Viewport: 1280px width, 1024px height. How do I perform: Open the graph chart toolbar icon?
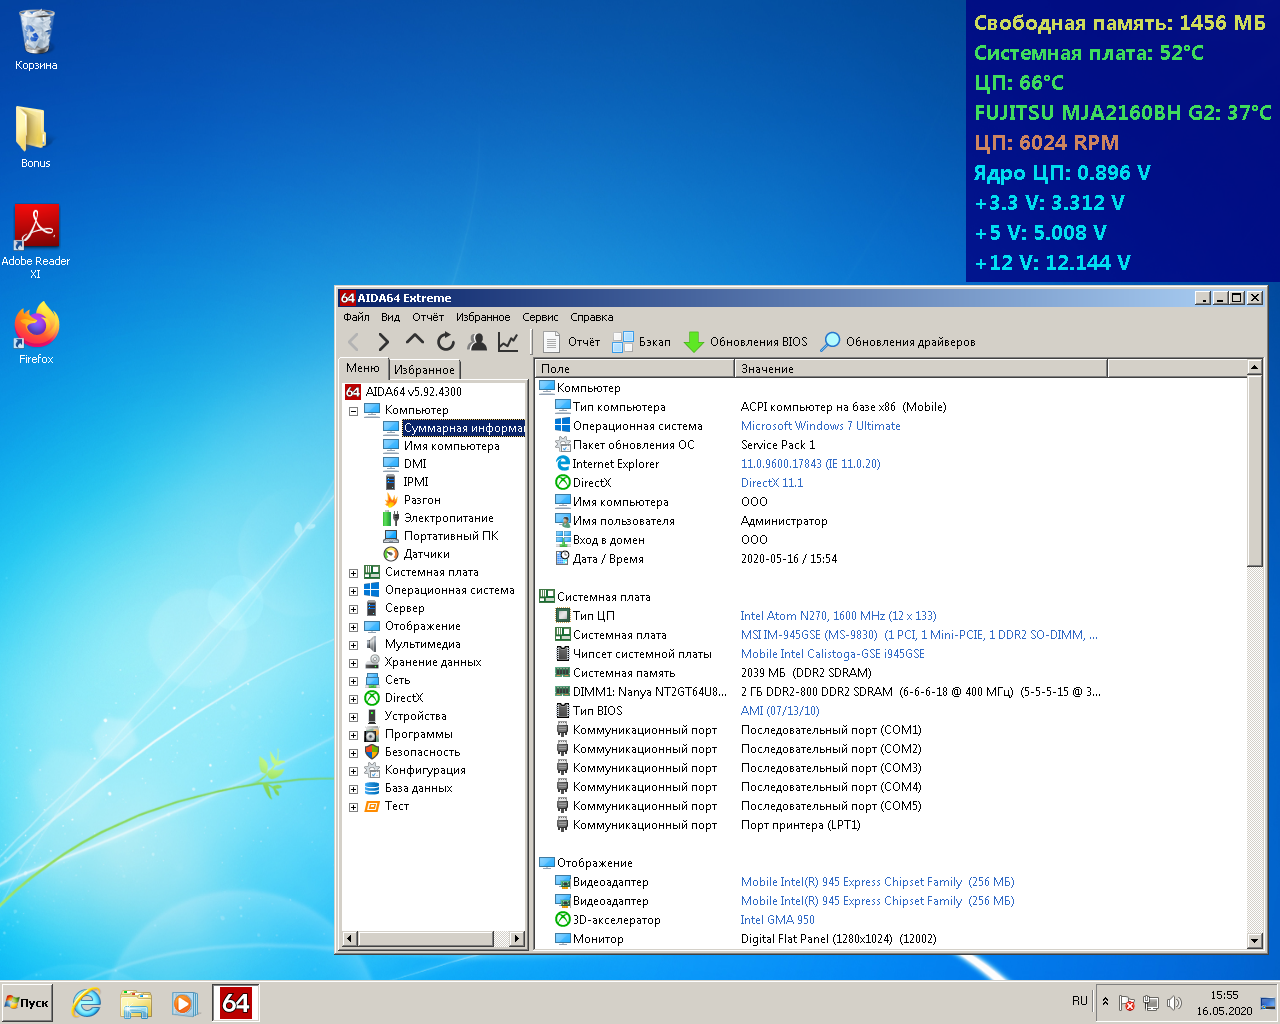click(508, 342)
